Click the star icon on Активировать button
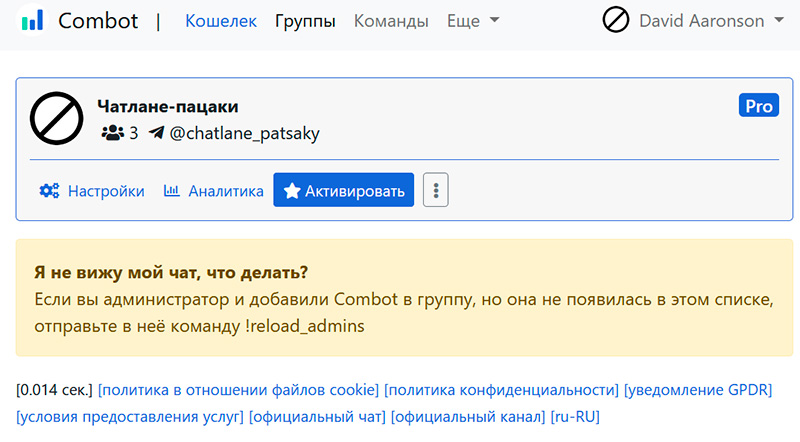This screenshot has width=800, height=442. 291,191
